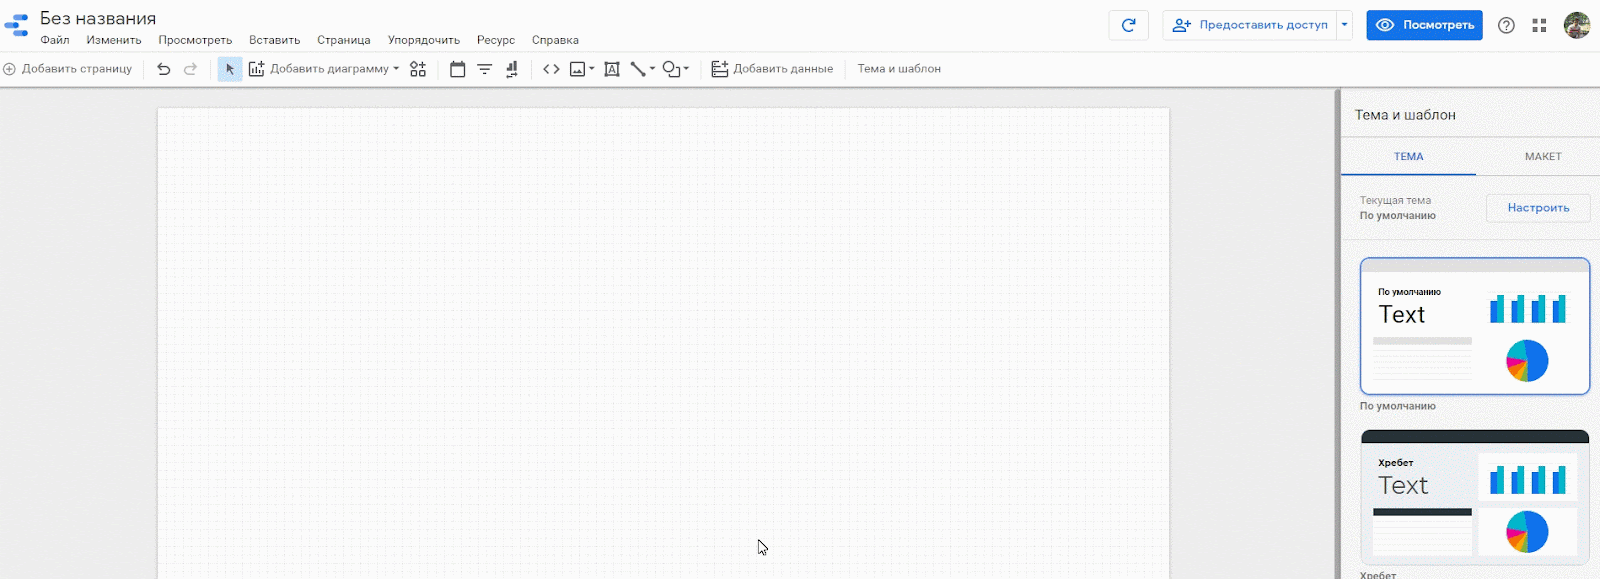The width and height of the screenshot is (1600, 579).
Task: Open the Google apps grid icon
Action: 1539,25
